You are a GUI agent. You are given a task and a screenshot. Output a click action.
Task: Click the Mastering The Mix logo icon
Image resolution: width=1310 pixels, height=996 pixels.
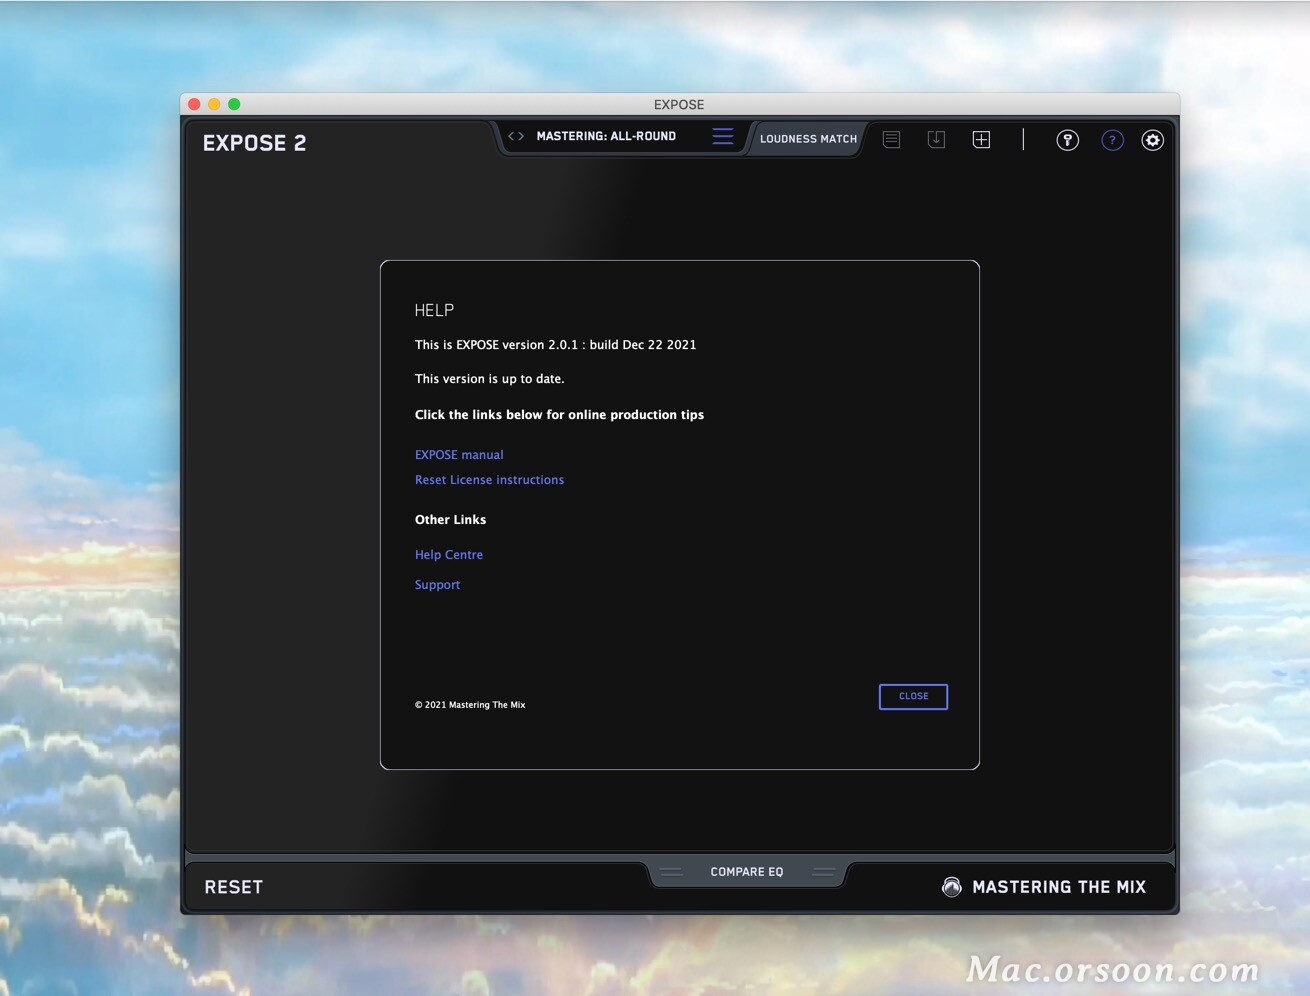click(x=952, y=887)
